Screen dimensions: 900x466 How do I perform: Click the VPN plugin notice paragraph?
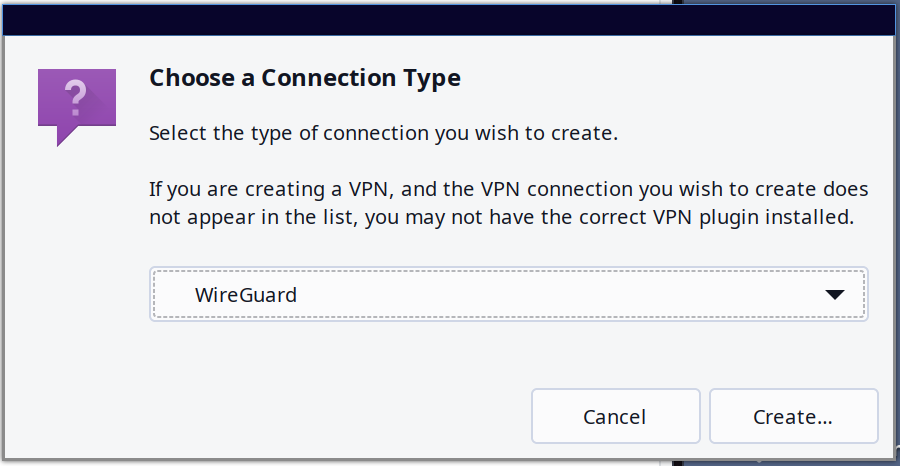click(508, 203)
